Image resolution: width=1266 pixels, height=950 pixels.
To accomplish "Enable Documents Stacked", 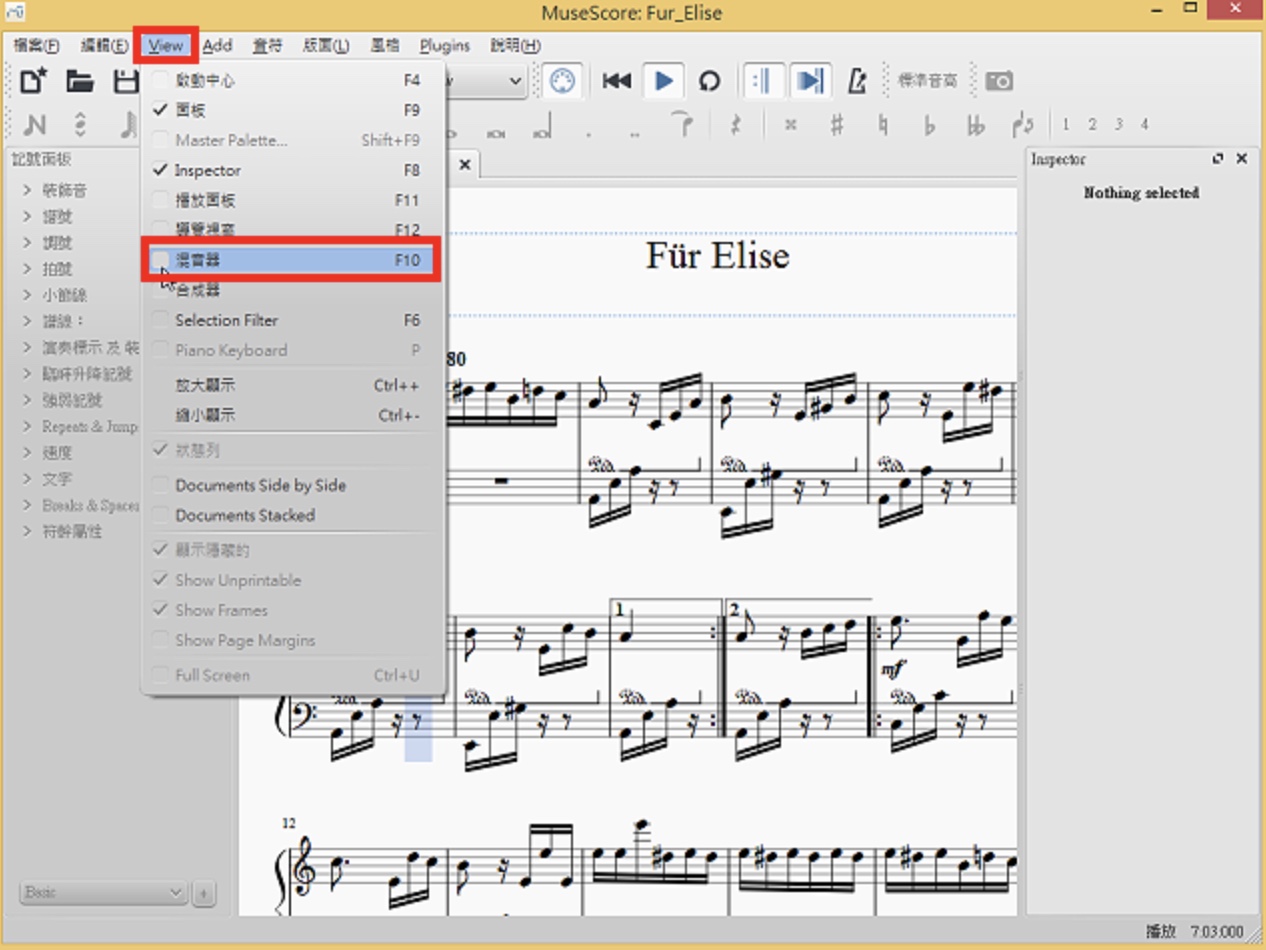I will click(x=292, y=515).
